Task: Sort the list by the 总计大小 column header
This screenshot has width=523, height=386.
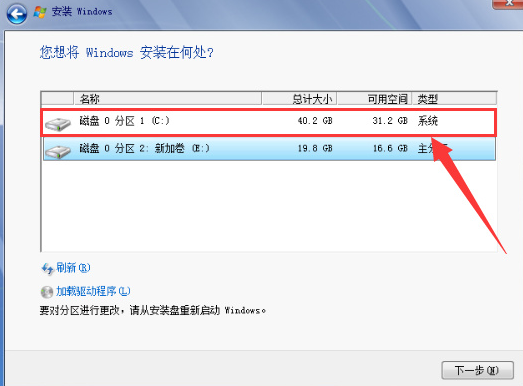Action: coord(299,99)
